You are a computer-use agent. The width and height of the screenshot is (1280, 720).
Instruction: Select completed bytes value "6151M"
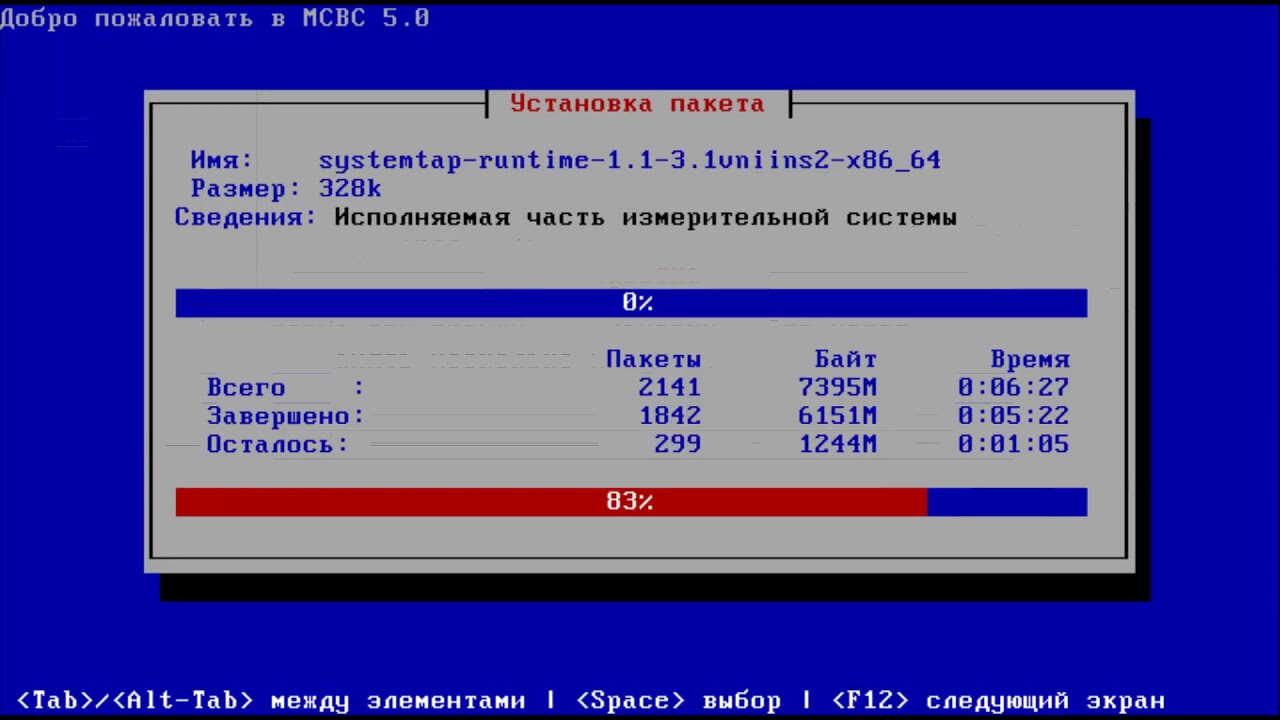pos(838,415)
